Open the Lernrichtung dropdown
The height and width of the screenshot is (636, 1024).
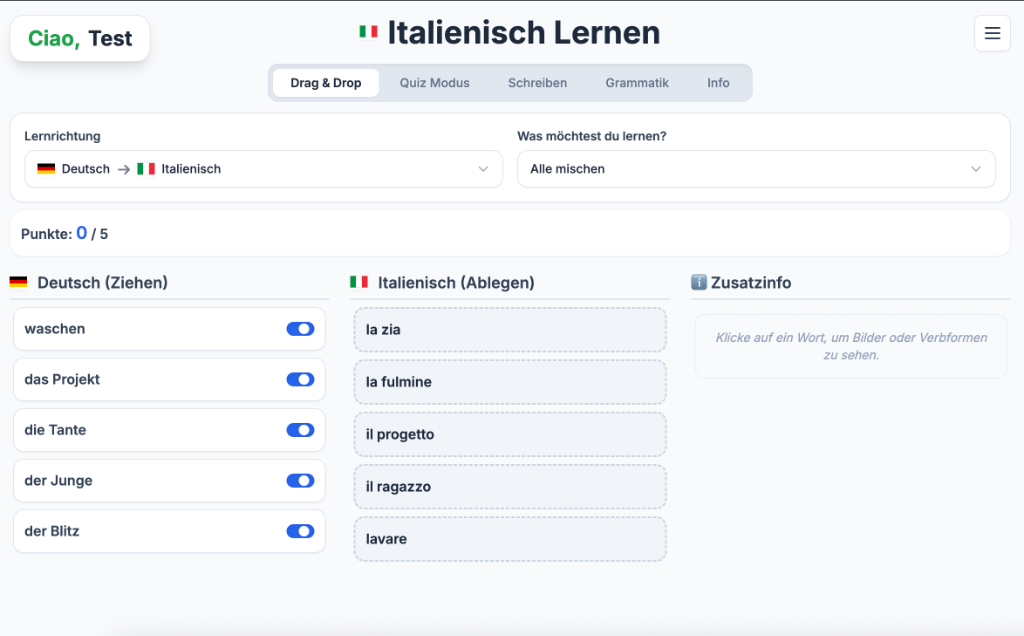click(263, 169)
